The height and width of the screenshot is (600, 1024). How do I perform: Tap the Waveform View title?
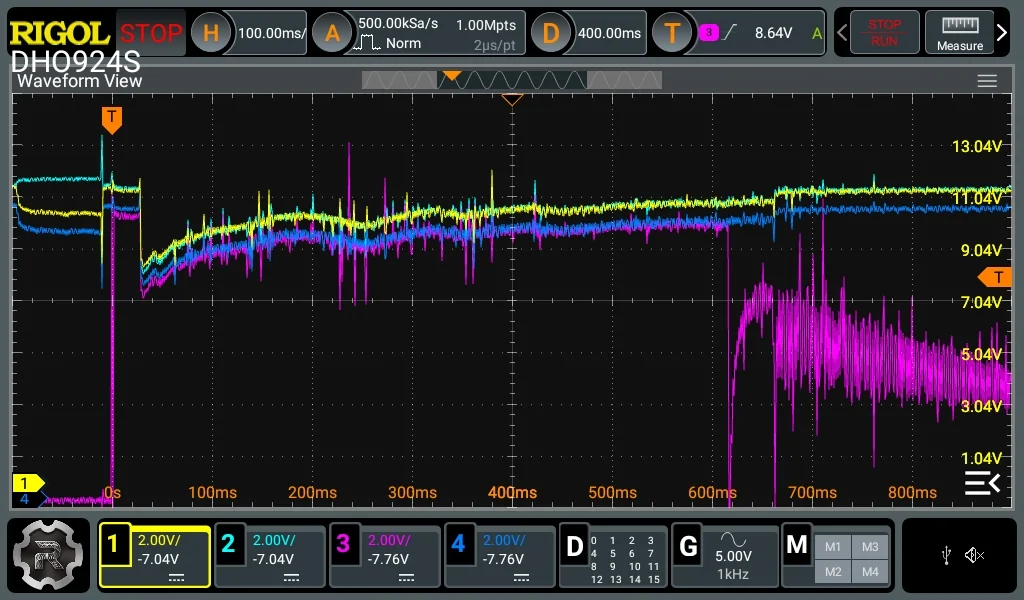pyautogui.click(x=79, y=81)
